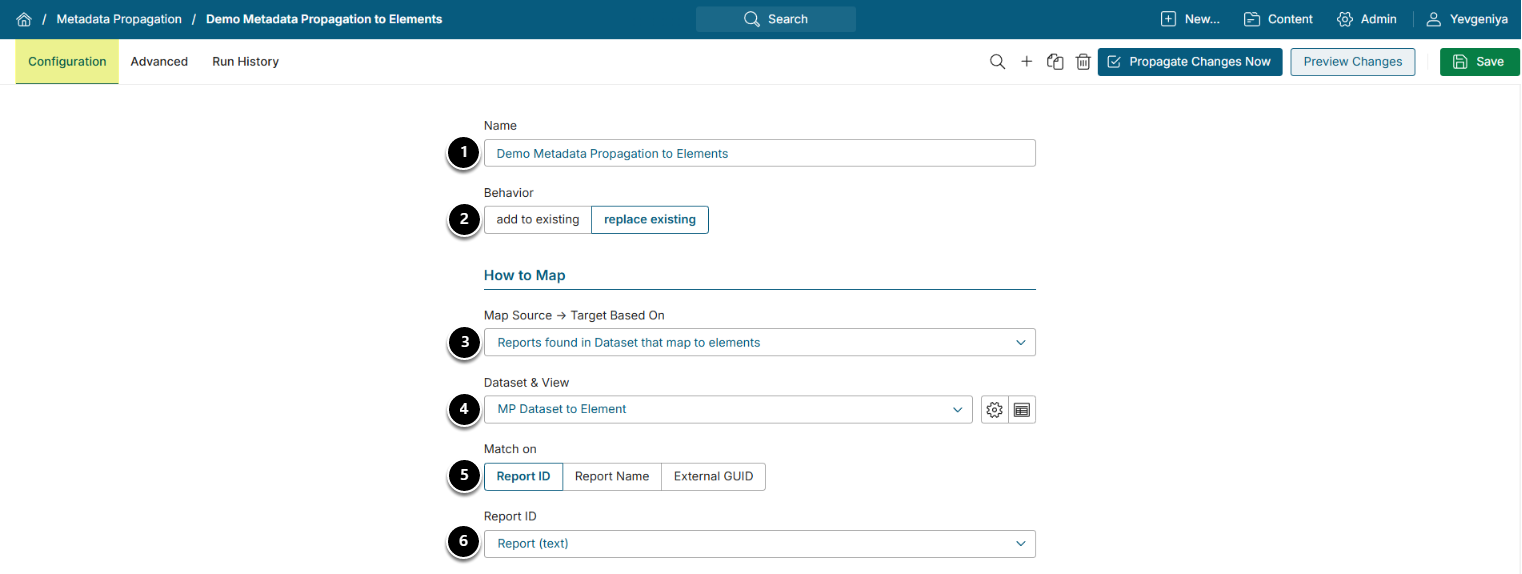Expand the Report ID column dropdown
This screenshot has height=574, width=1522.
pos(759,544)
